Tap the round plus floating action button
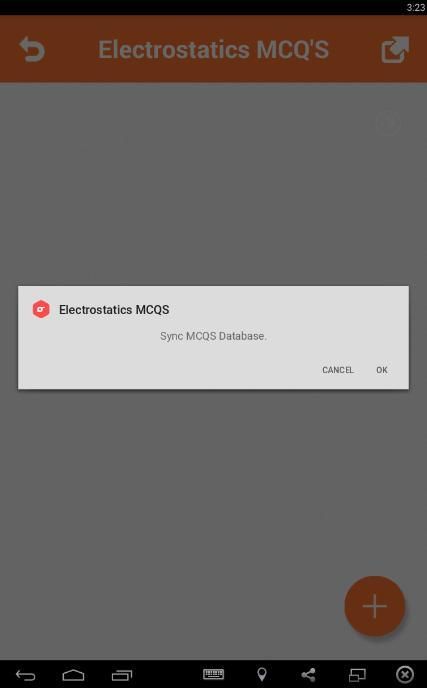This screenshot has height=688, width=427. click(374, 606)
